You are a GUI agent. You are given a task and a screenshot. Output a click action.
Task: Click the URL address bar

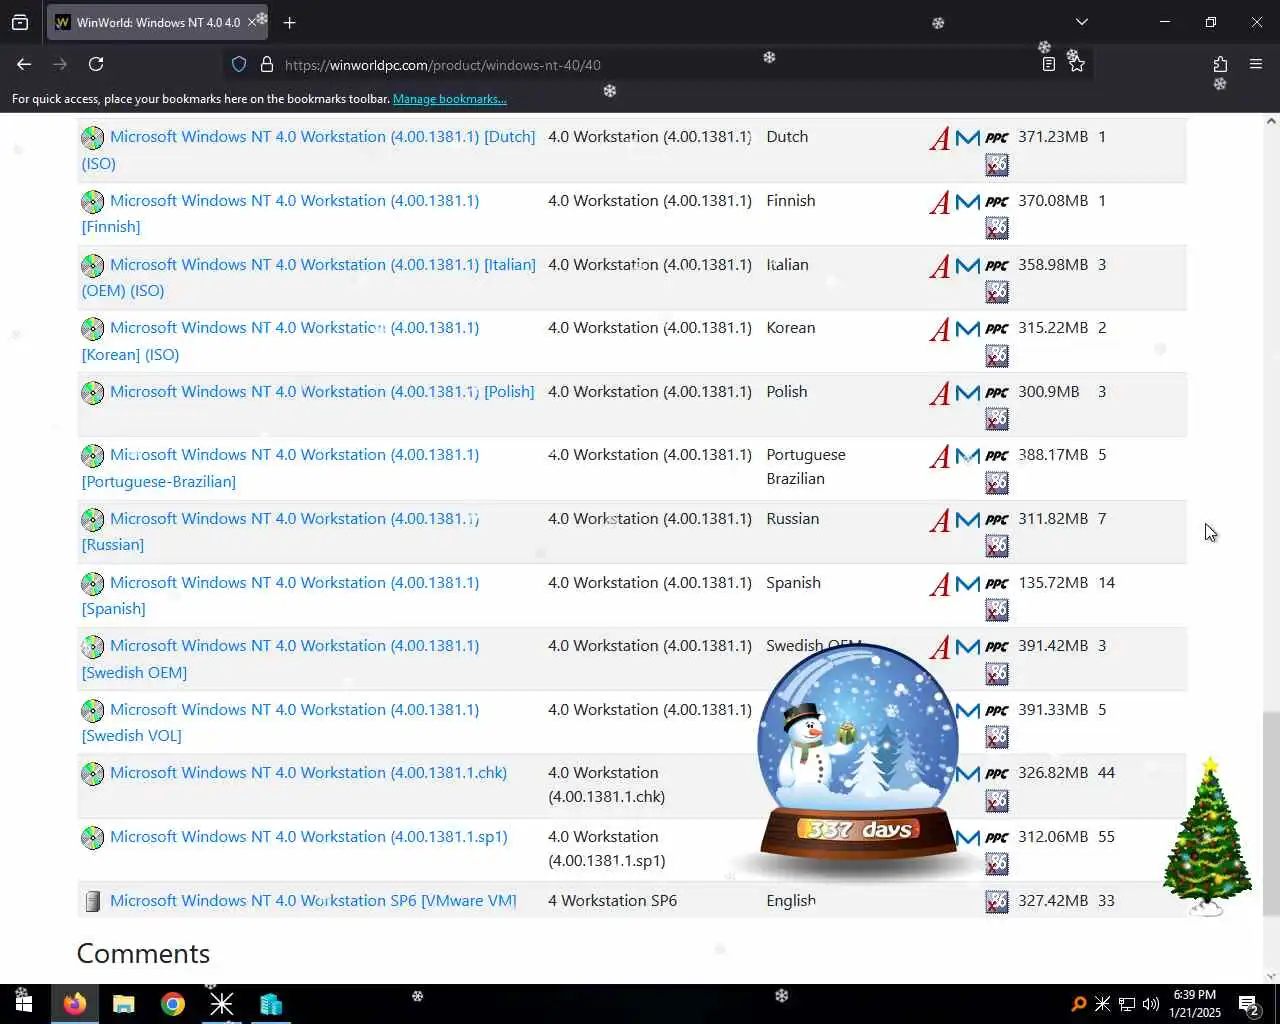[x=655, y=64]
